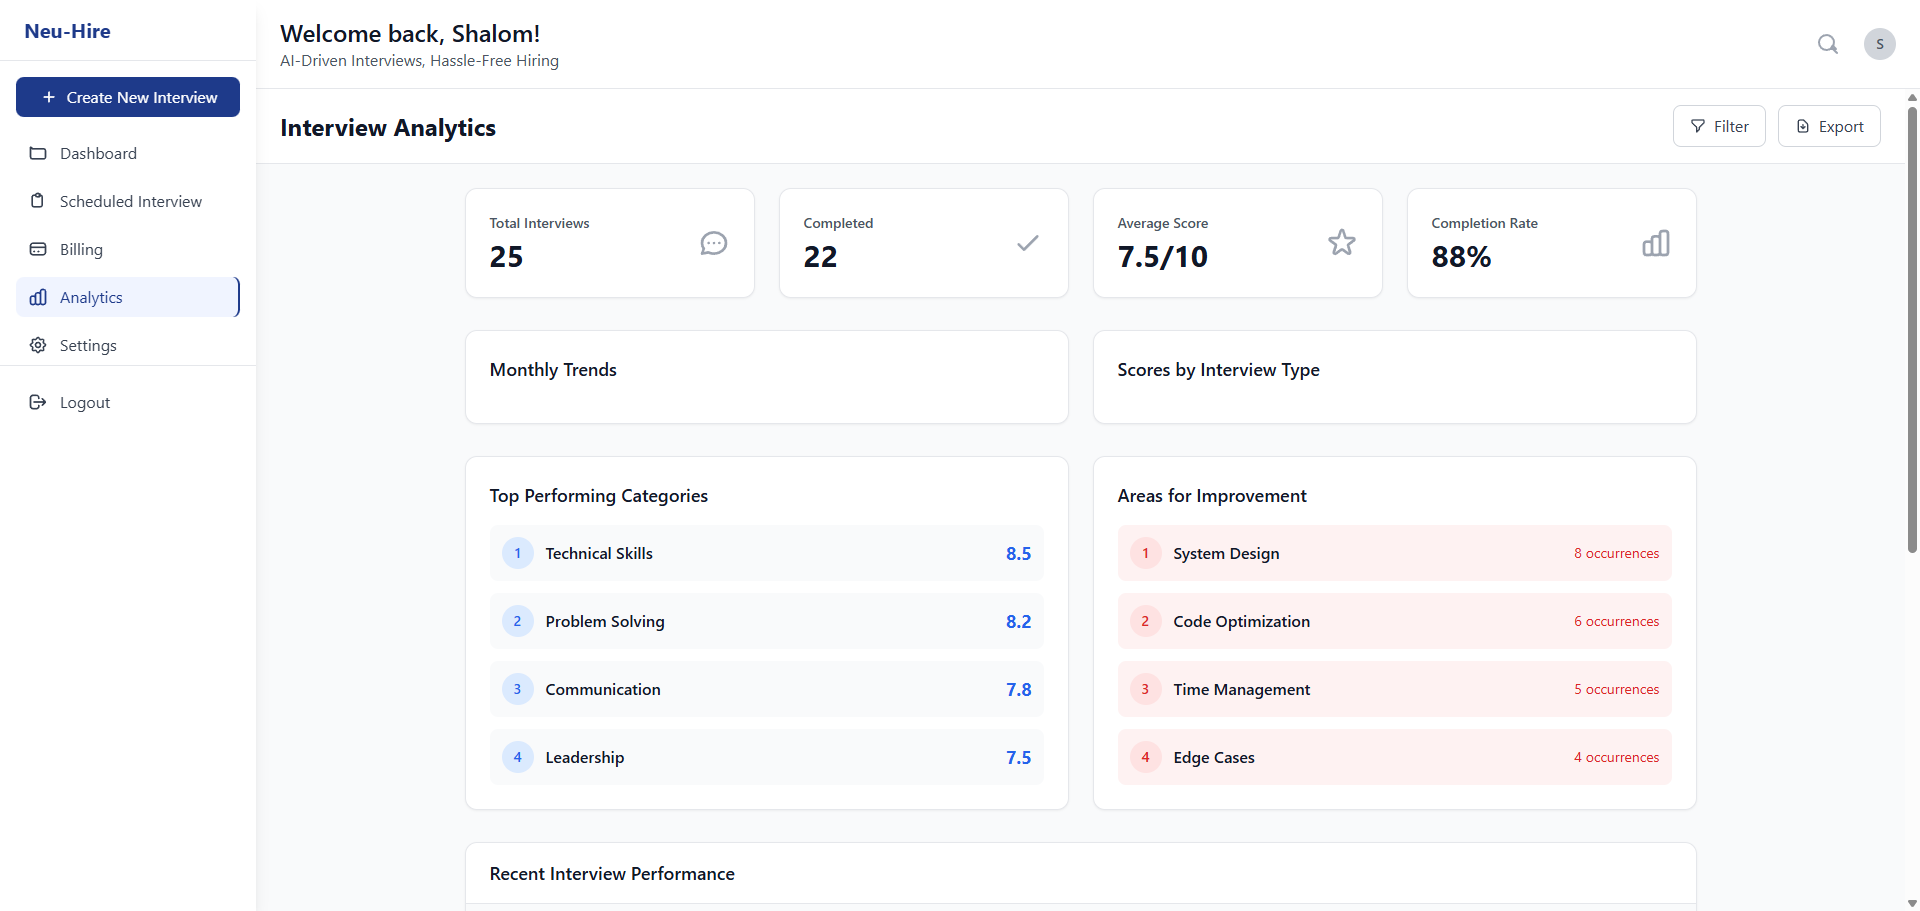The width and height of the screenshot is (1920, 911).
Task: Switch to the Dashboard section
Action: tap(98, 153)
